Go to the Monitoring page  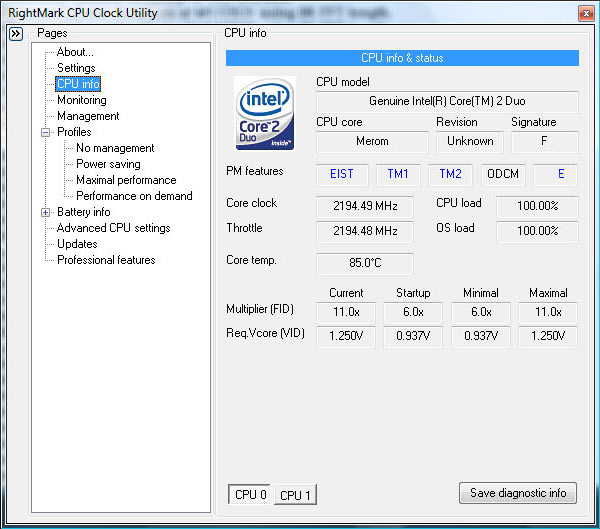[82, 100]
